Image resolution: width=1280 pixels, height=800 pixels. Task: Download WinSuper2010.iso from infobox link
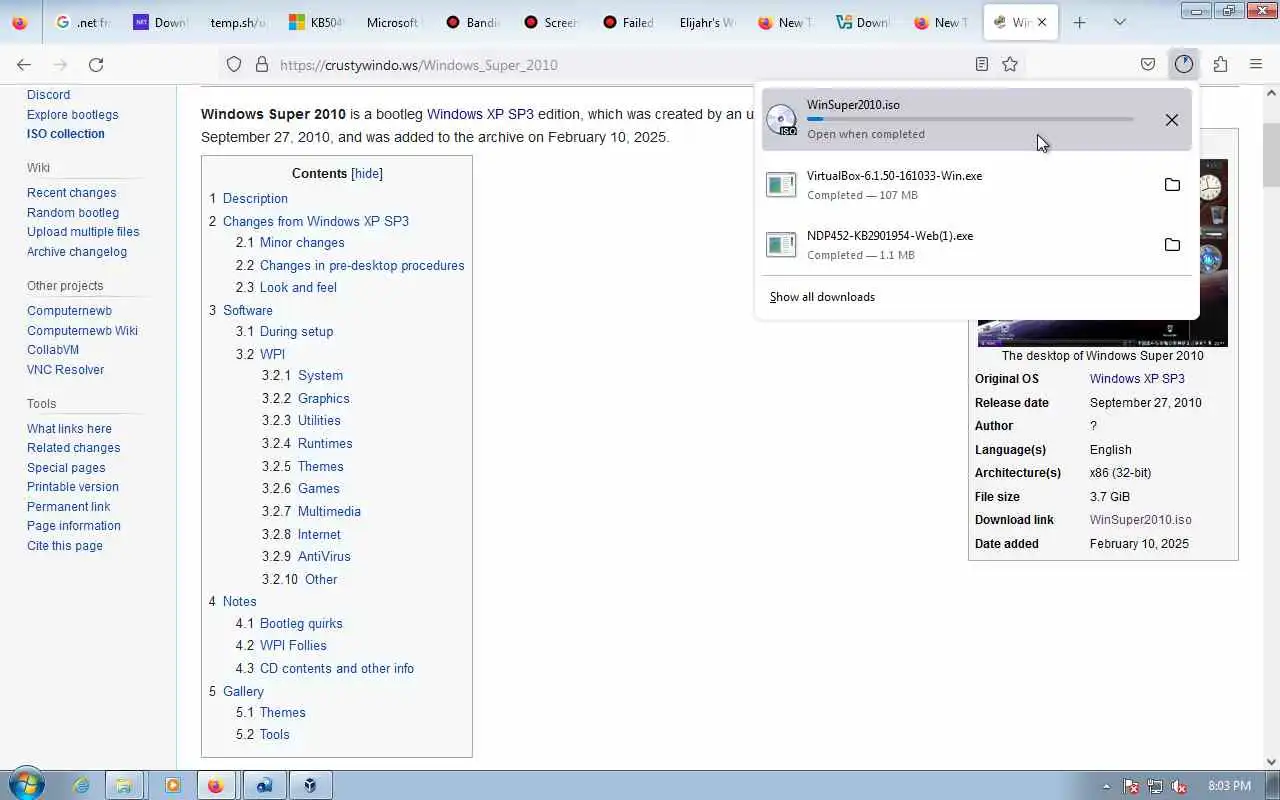coord(1140,520)
